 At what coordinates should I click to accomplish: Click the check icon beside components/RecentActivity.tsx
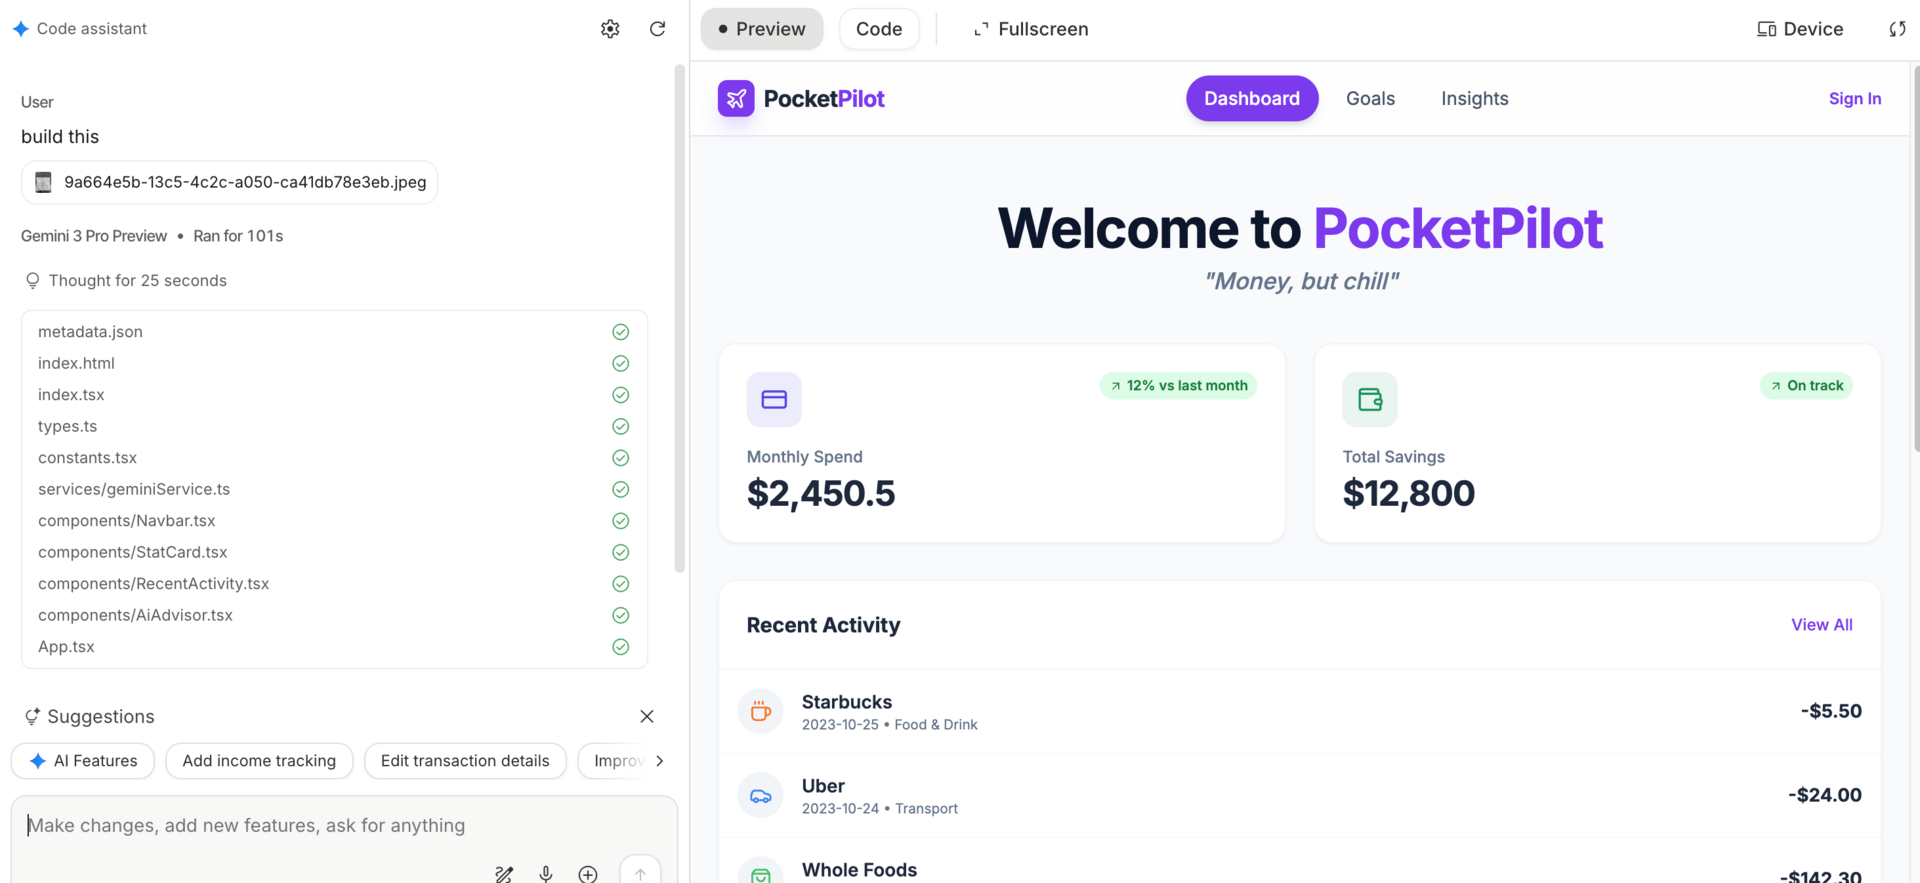pyautogui.click(x=621, y=584)
